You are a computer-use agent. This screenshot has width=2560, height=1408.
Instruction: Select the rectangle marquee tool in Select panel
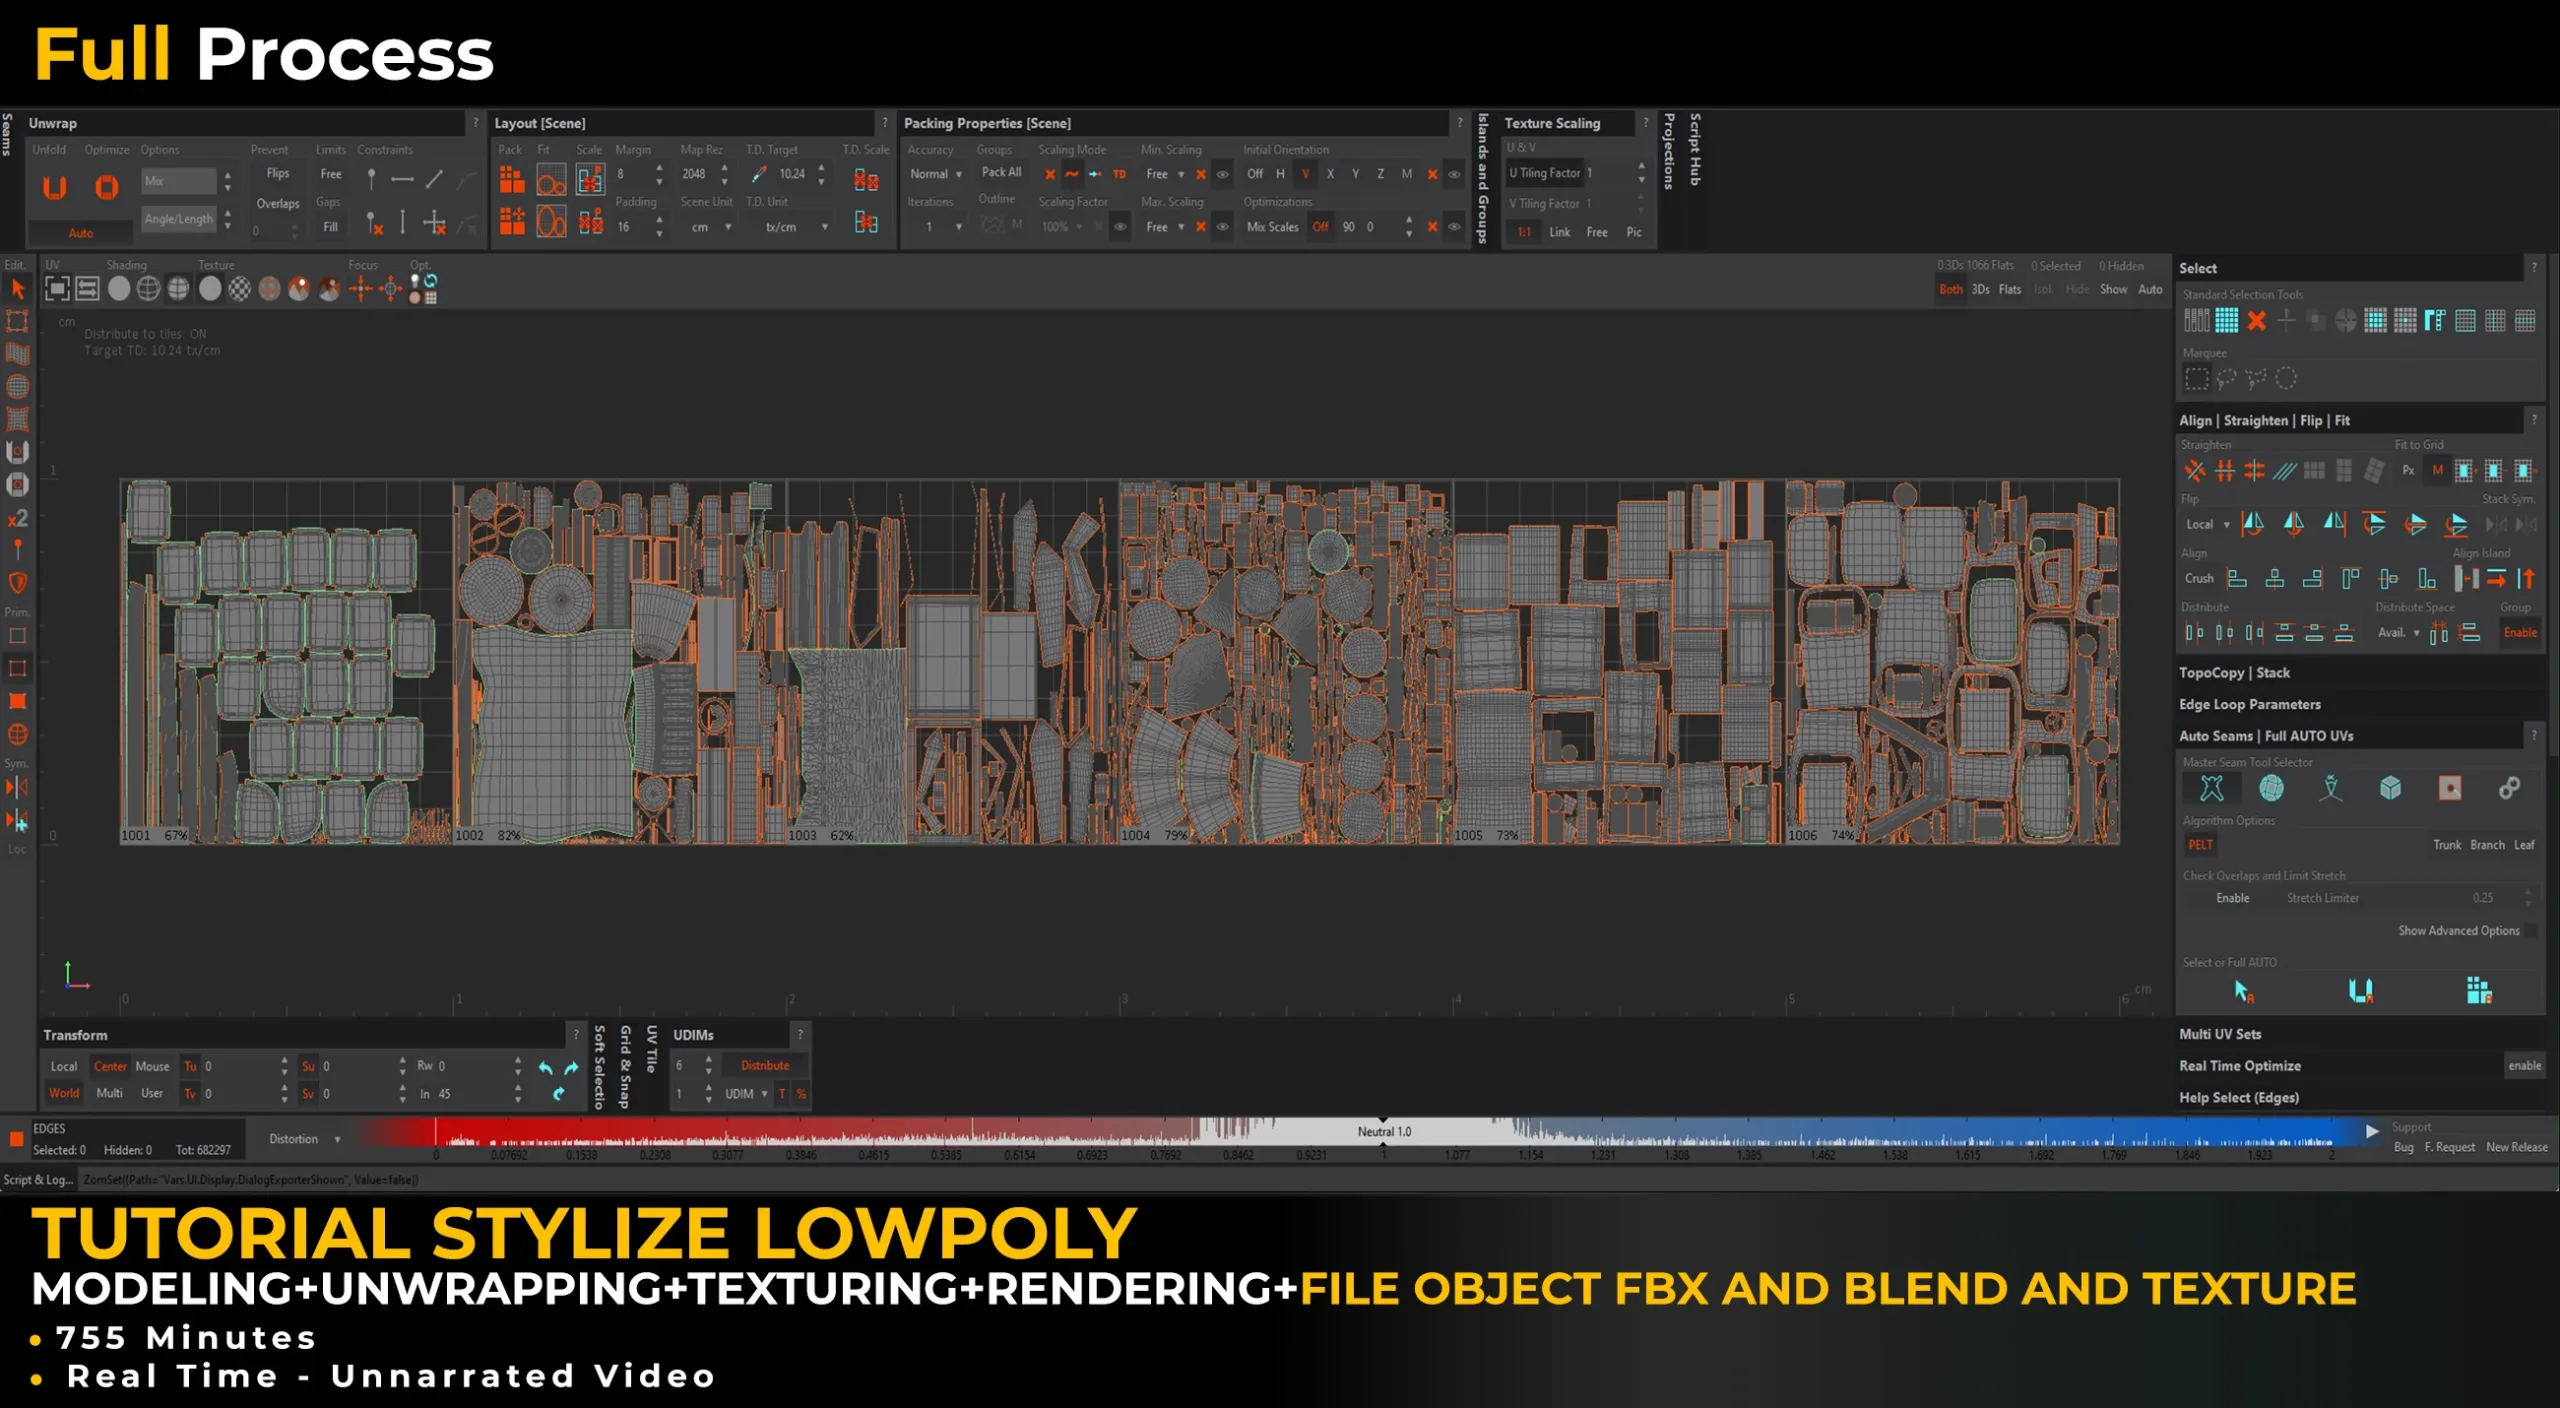[2196, 379]
